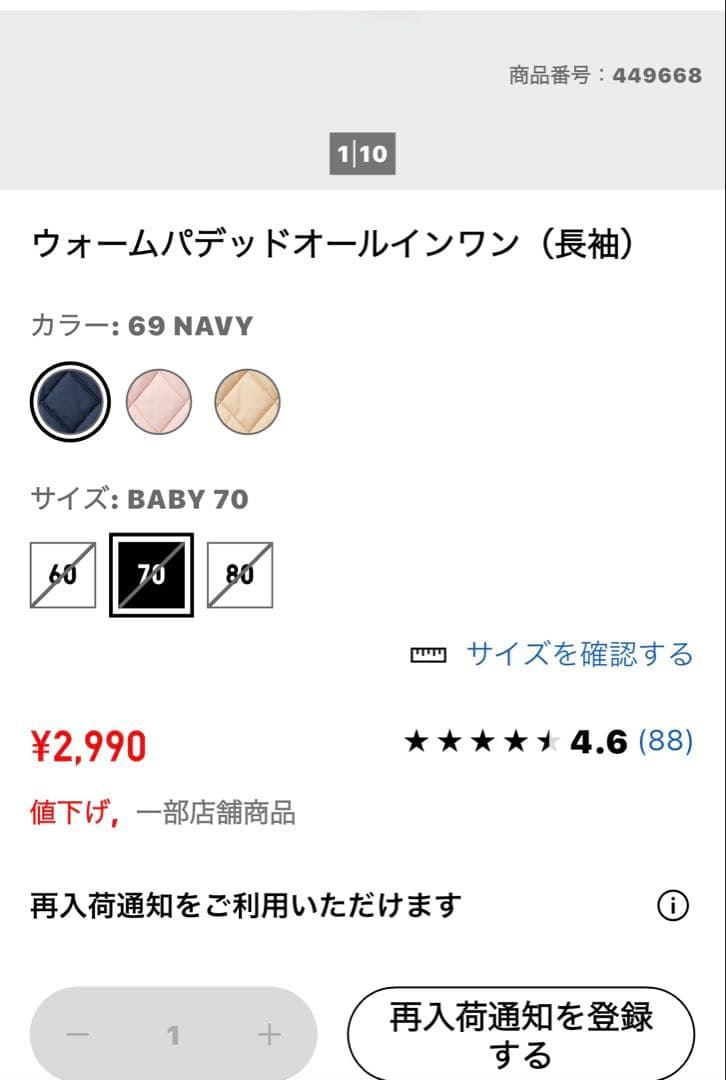Open the 88 reviews link

665,741
